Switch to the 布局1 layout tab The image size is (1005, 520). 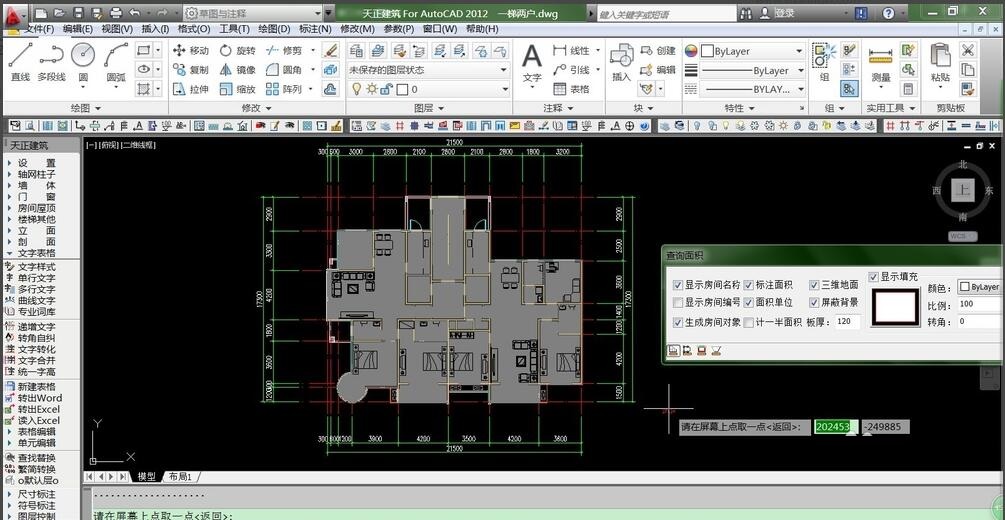(180, 477)
